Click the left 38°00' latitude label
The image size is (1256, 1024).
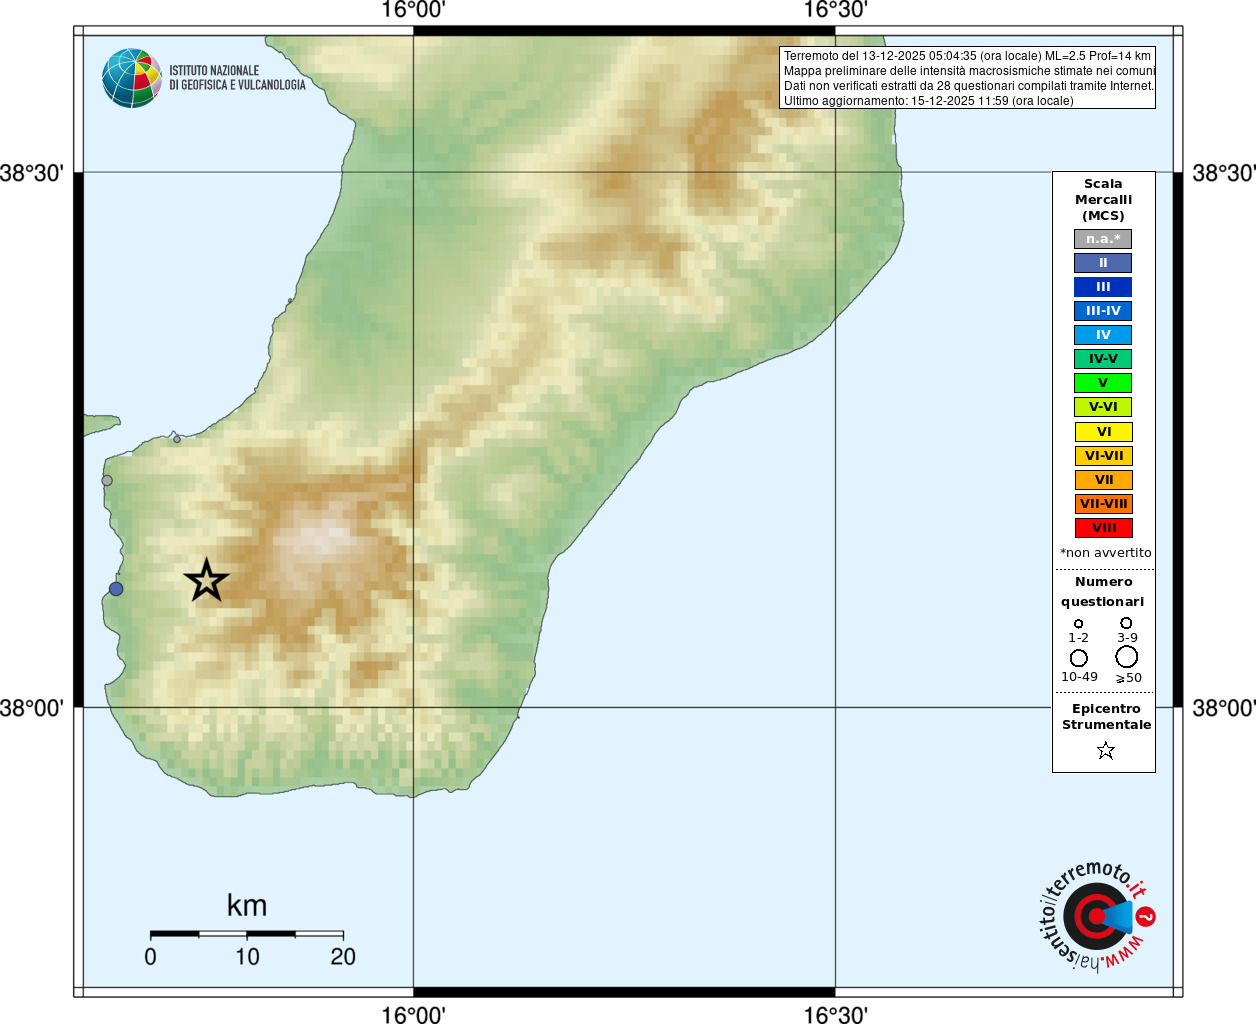tap(32, 708)
